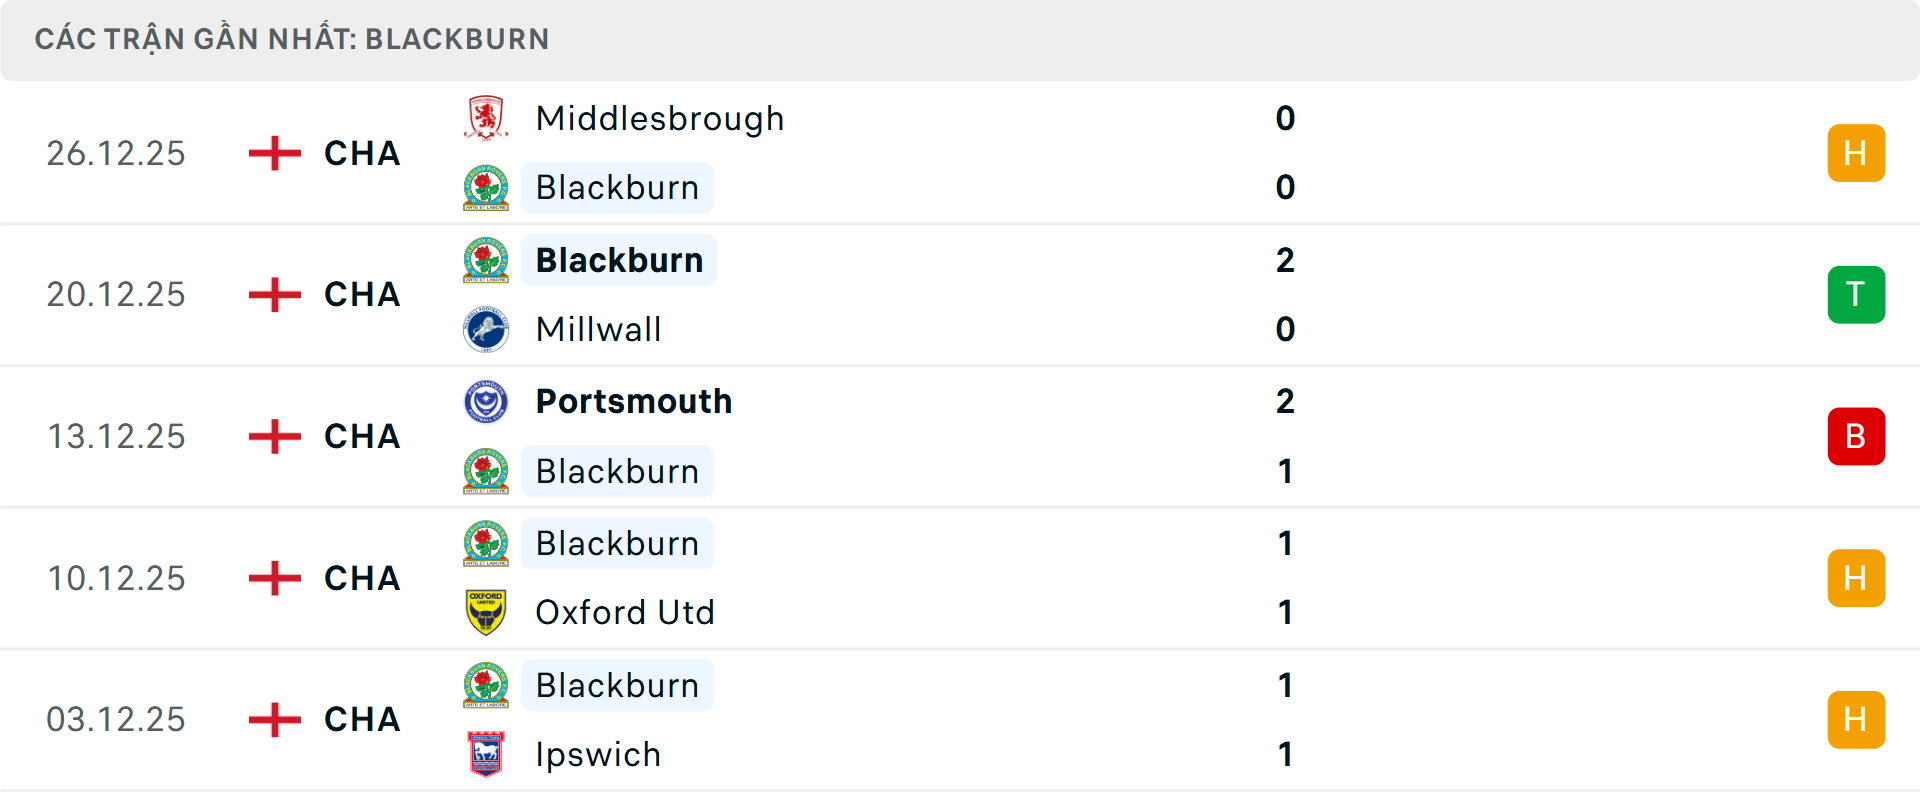Click Portsmouth's score of 2

pyautogui.click(x=1285, y=401)
